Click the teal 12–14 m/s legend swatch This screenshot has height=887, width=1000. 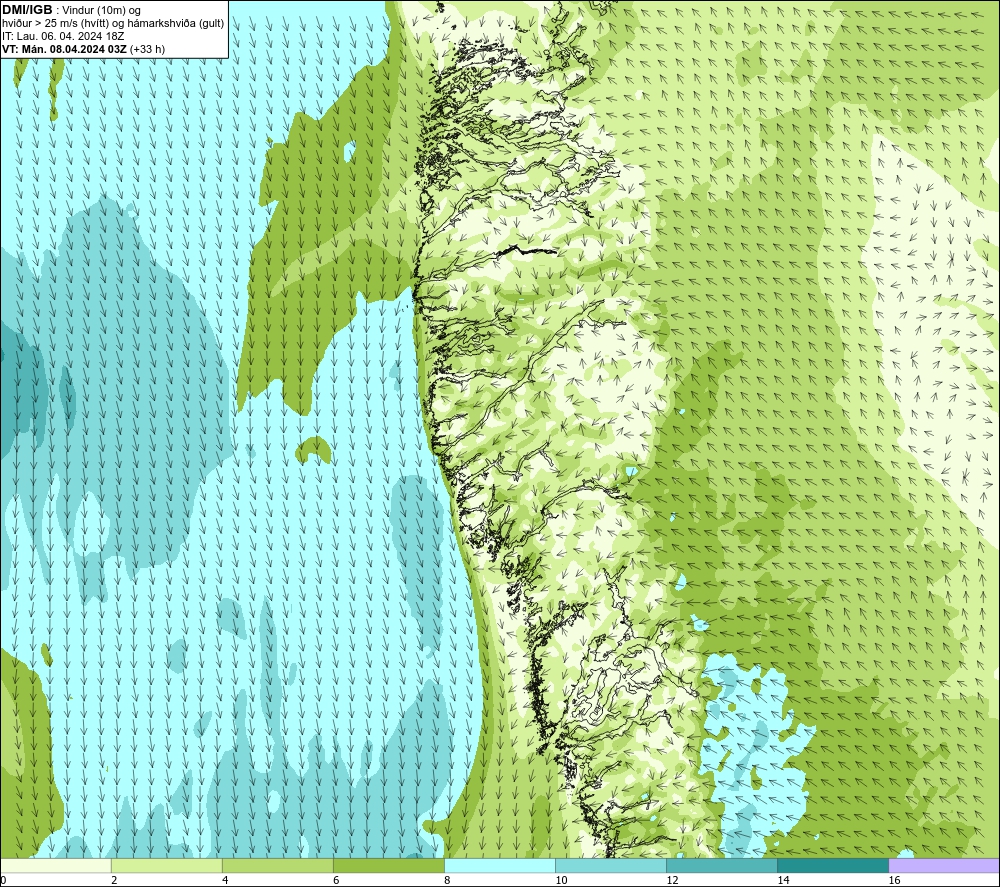[721, 865]
